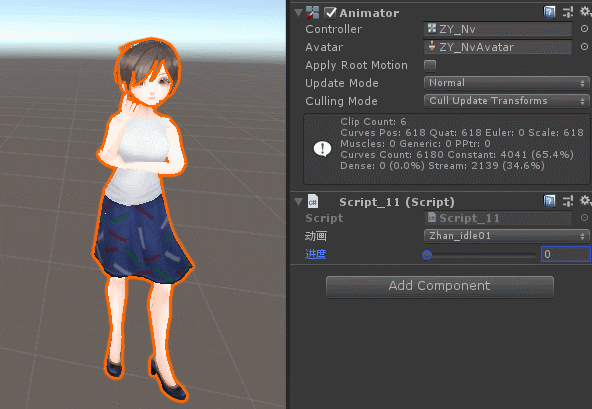Screen dimensions: 592x409
Task: Open Animator component gear settings menu
Action: click(585, 12)
